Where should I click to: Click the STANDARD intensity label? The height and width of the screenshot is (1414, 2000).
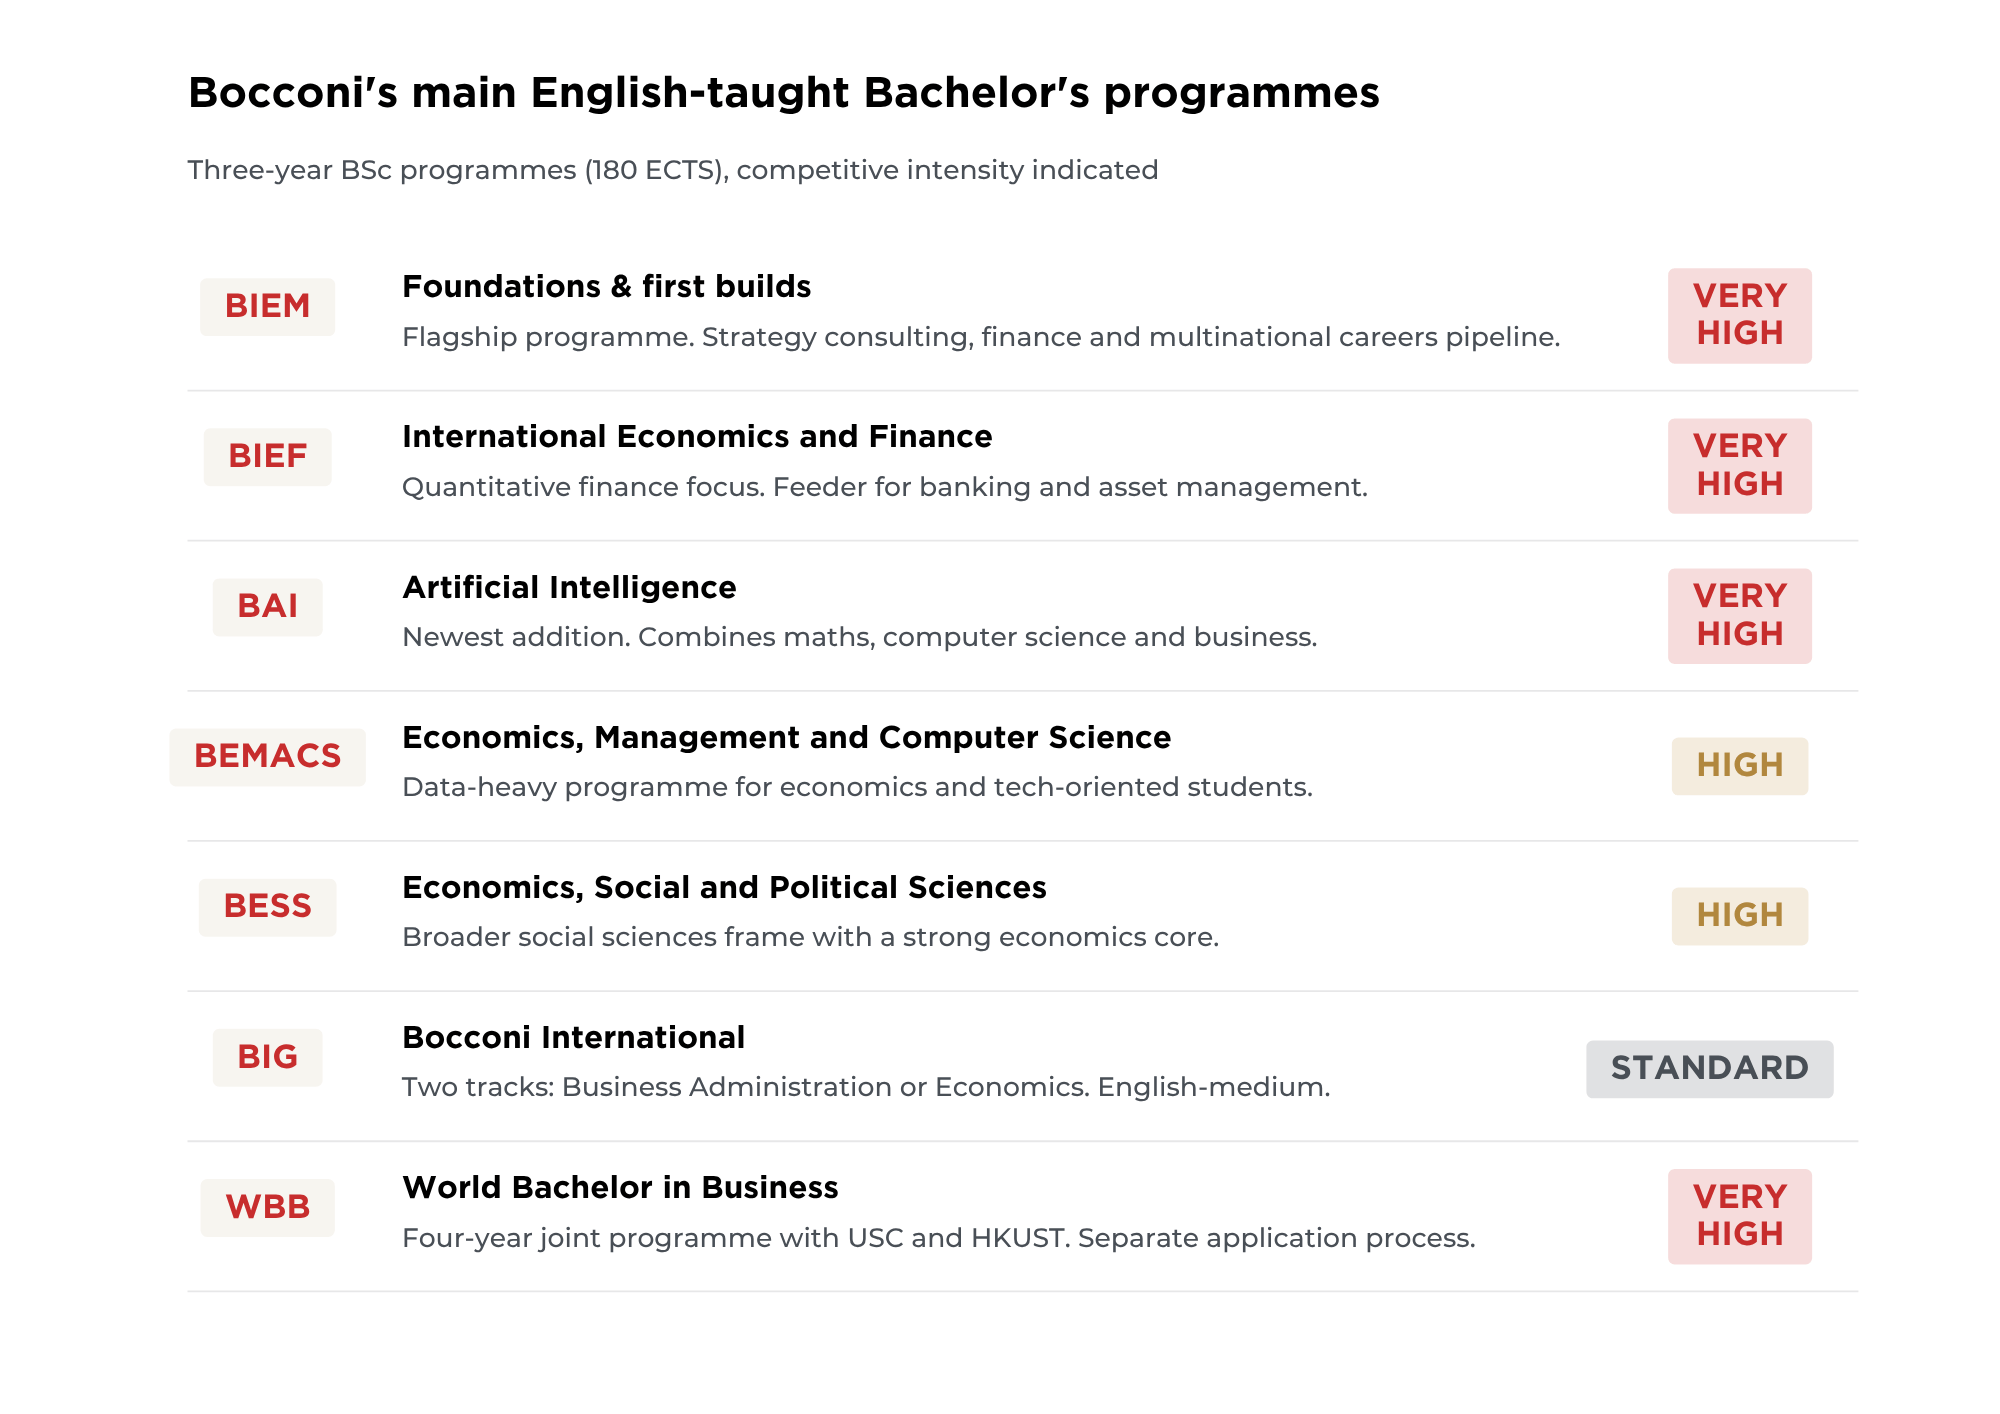(x=1709, y=1068)
